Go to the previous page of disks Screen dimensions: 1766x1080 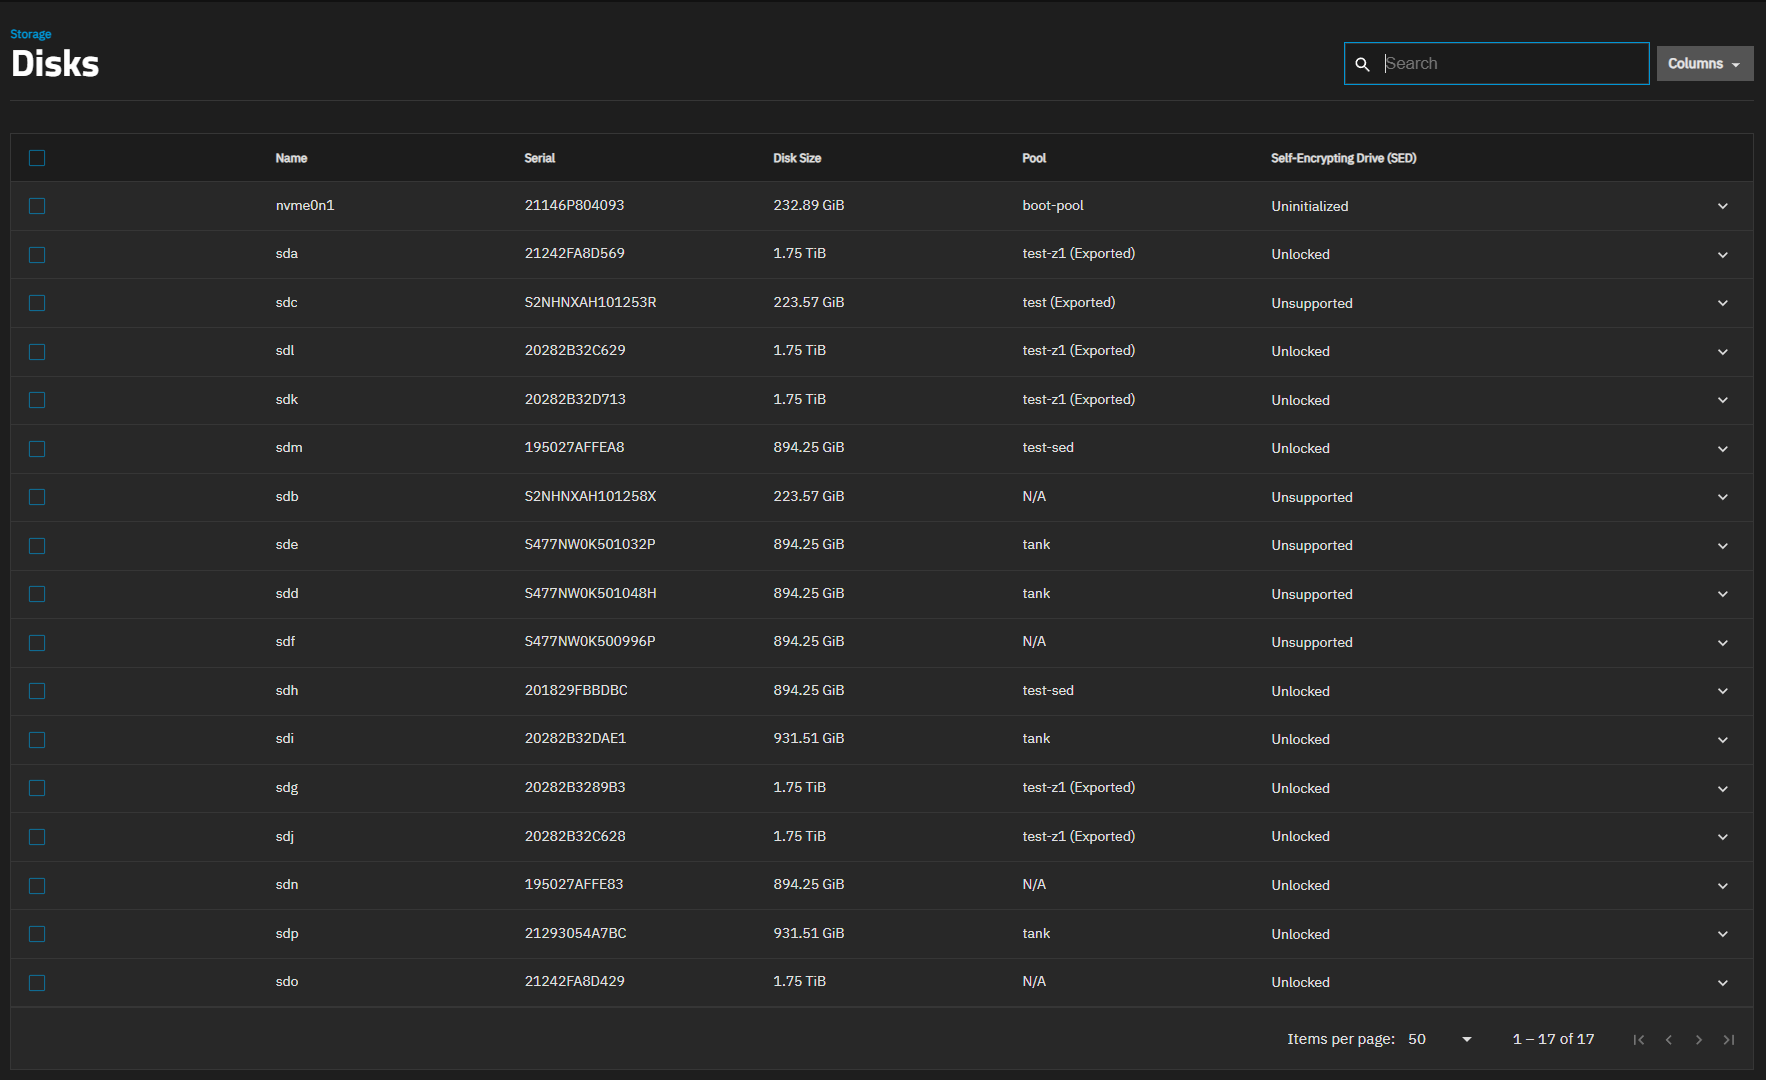(1668, 1040)
